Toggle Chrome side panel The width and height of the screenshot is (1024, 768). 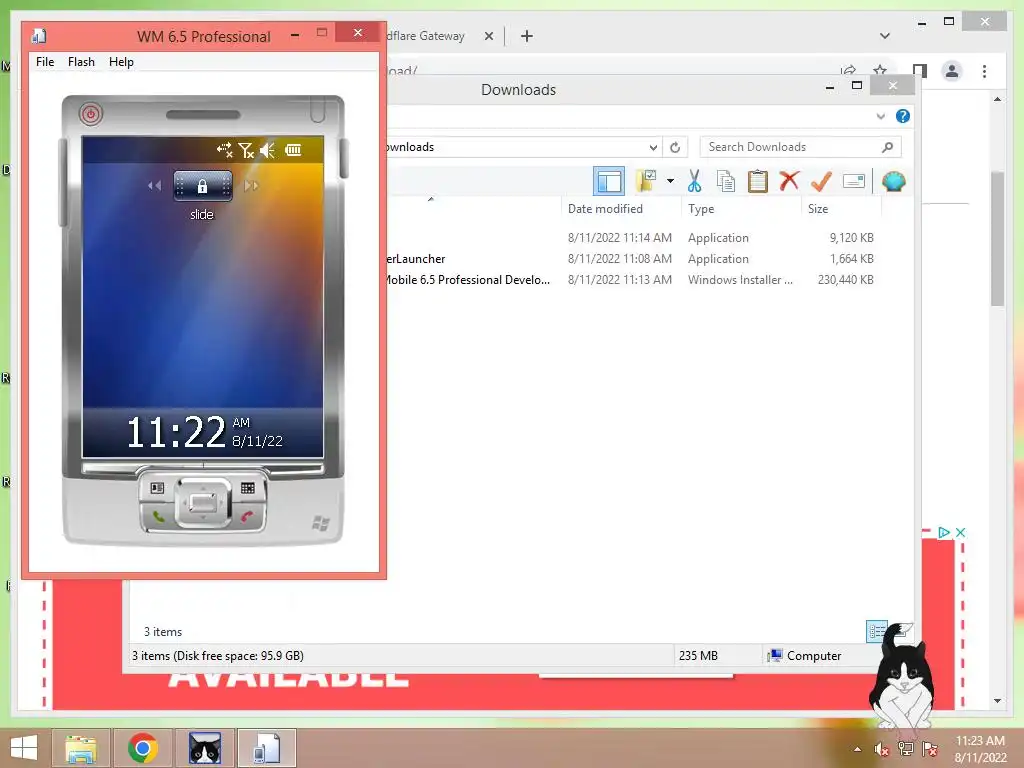click(920, 71)
